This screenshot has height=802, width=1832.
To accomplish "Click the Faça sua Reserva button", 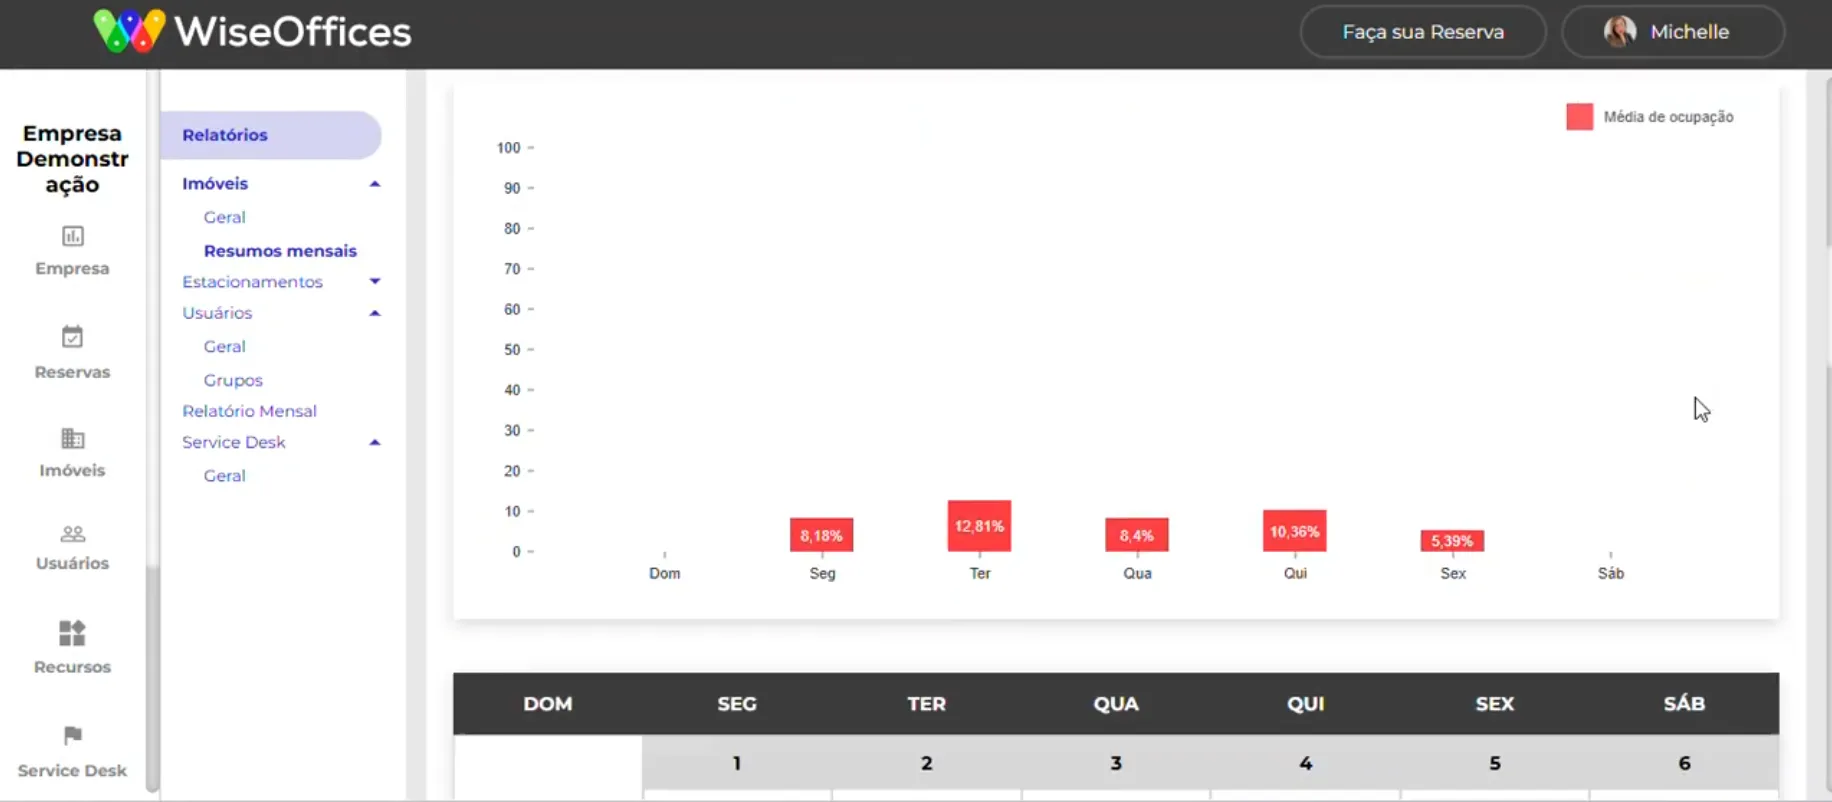I will pos(1423,32).
